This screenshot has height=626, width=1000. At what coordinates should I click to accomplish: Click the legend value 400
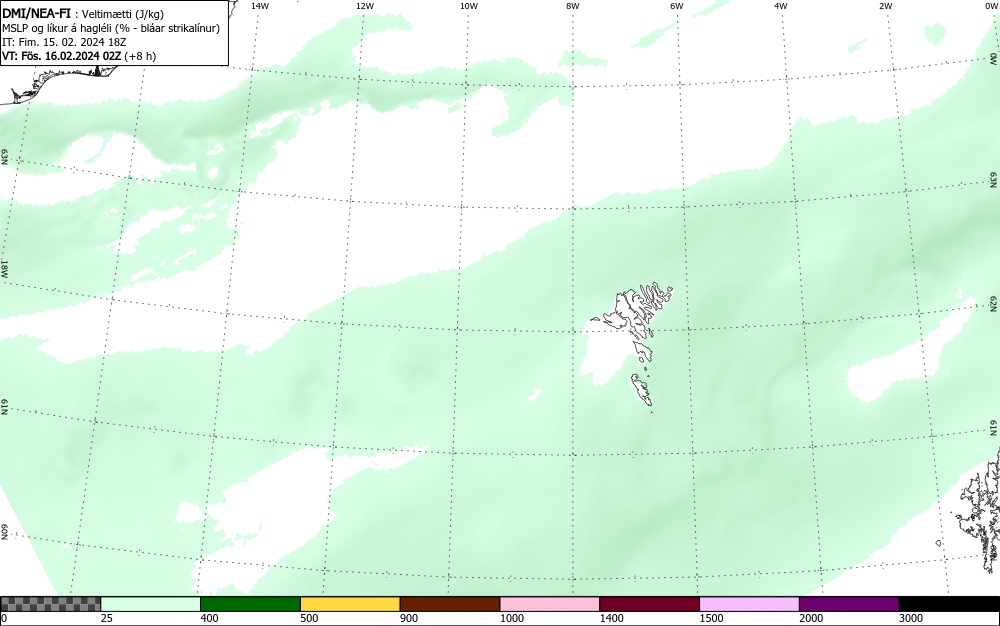pyautogui.click(x=209, y=618)
